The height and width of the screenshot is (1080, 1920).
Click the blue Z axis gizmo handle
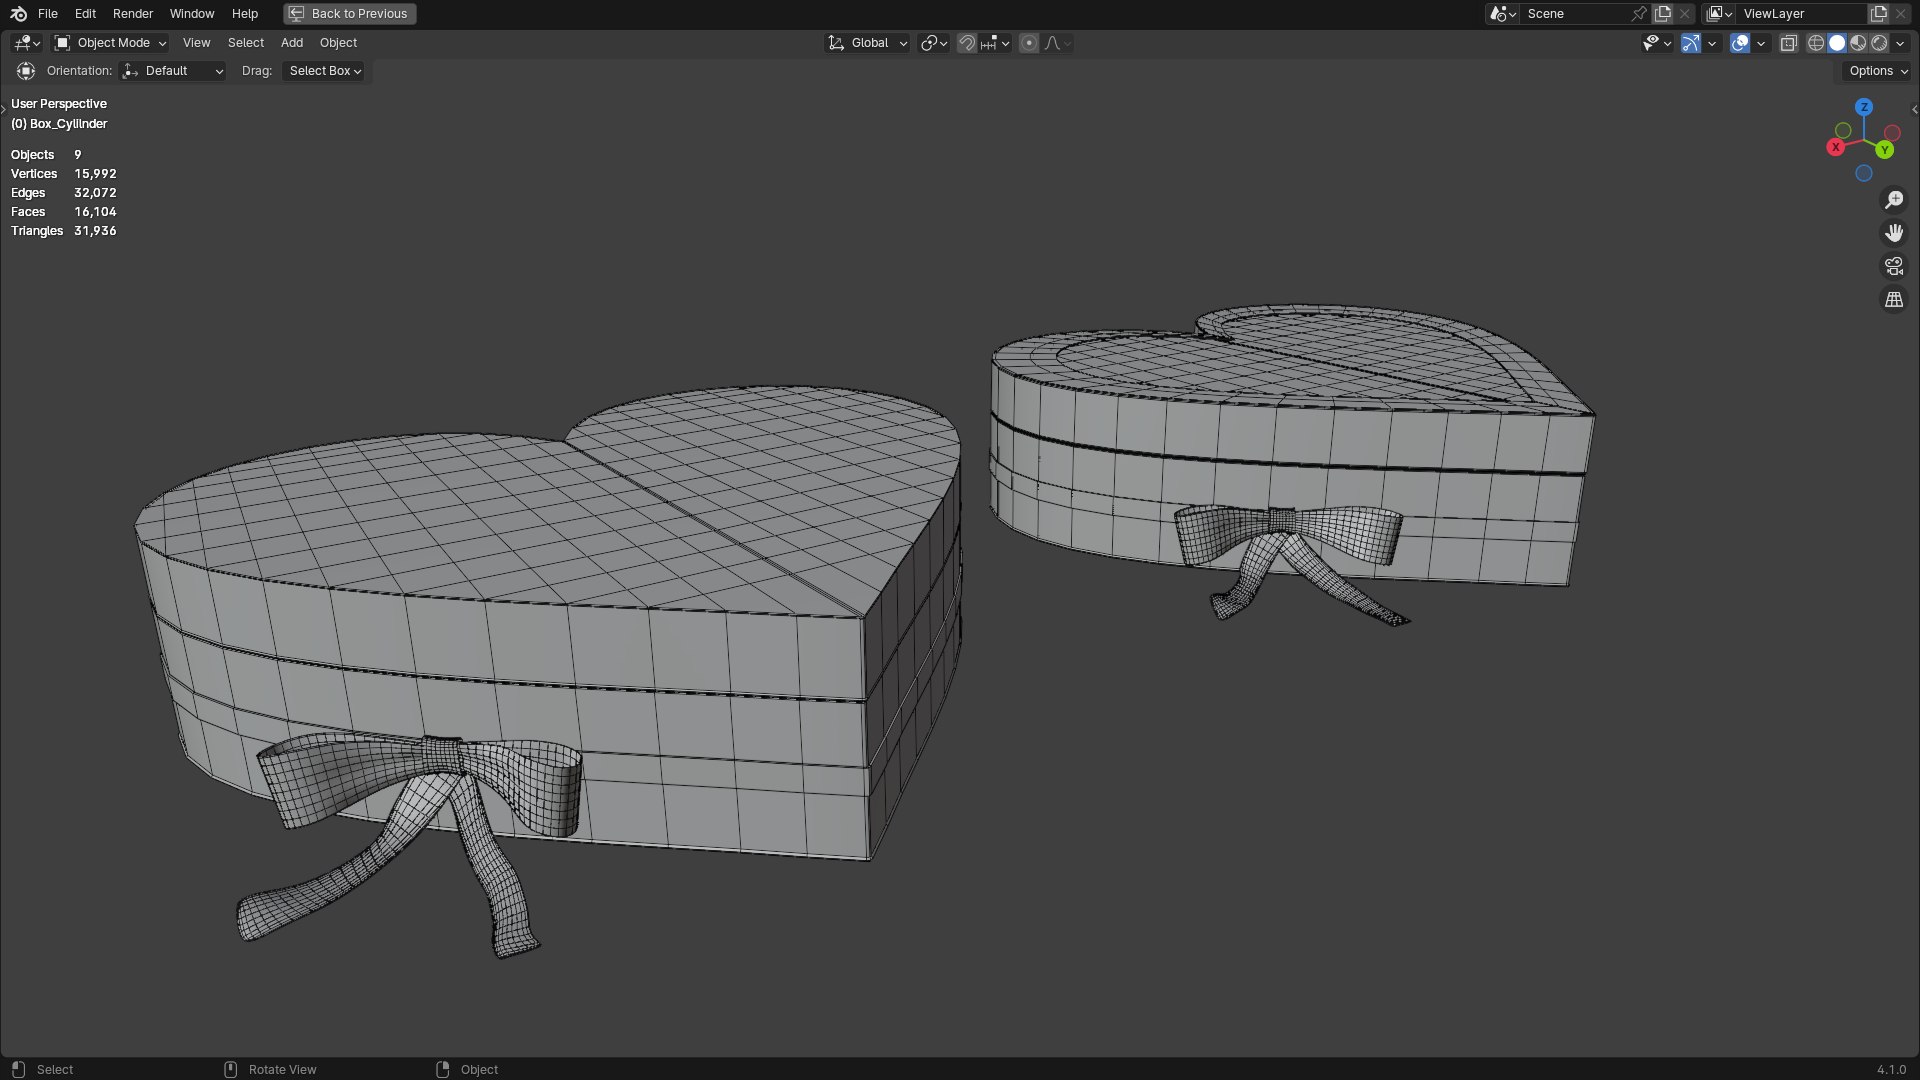pos(1864,107)
